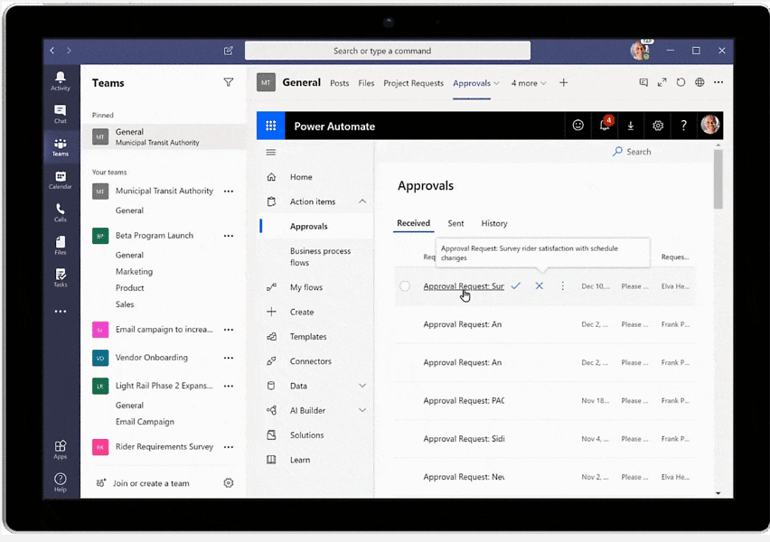Switch to the Sent approvals tab
Image resolution: width=770 pixels, height=542 pixels.
(x=456, y=223)
